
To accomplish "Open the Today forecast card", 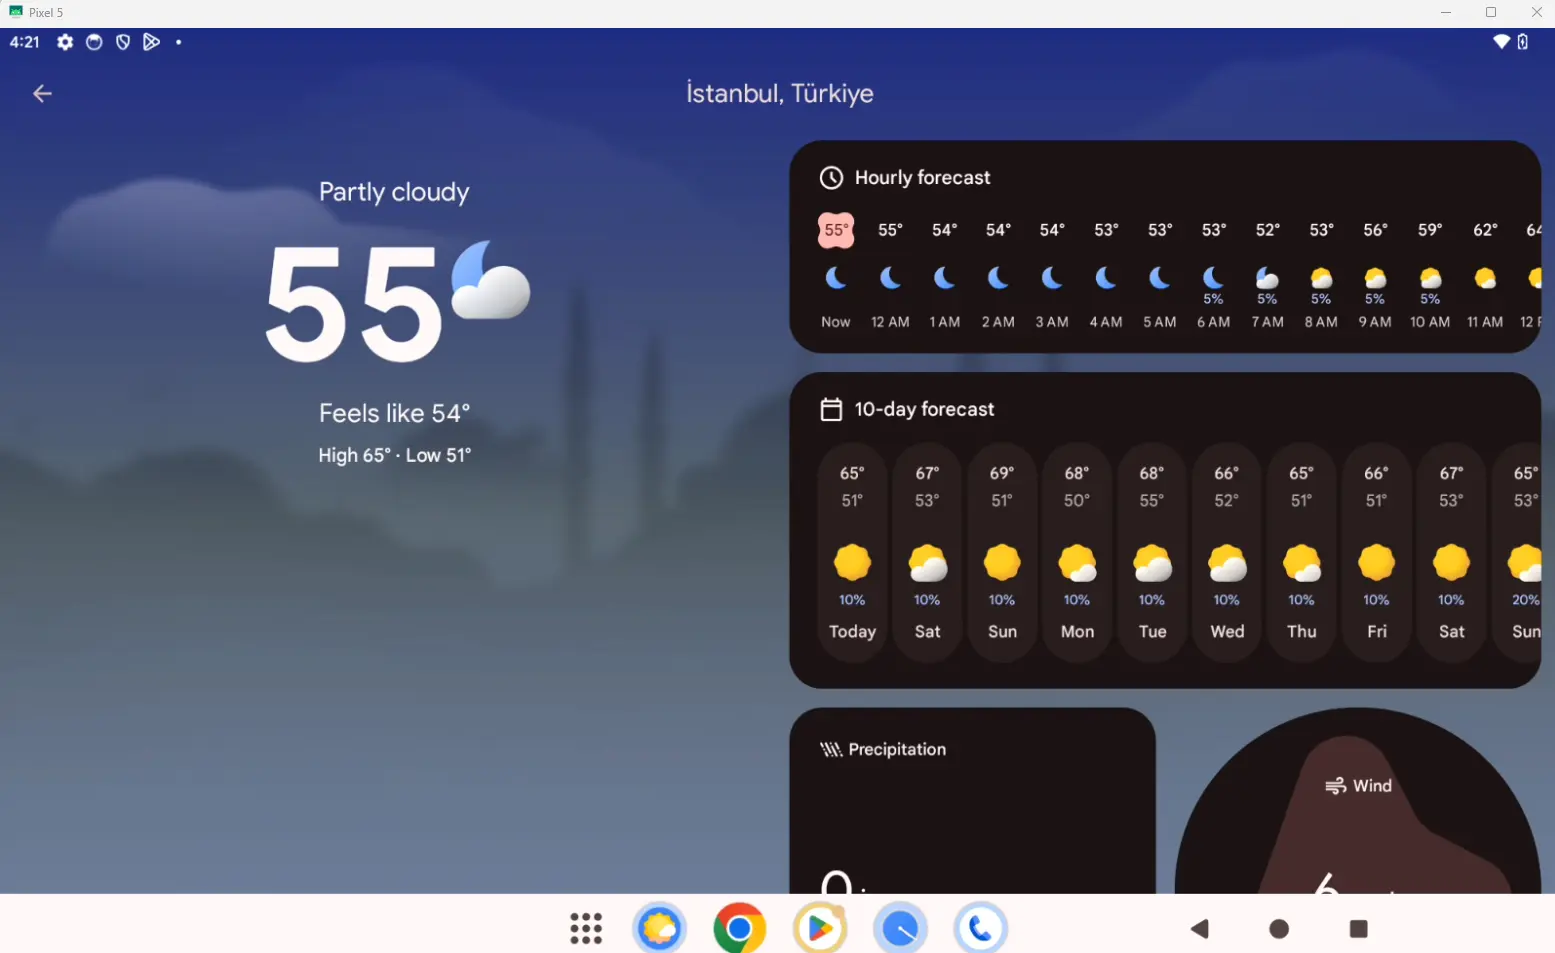I will [852, 552].
